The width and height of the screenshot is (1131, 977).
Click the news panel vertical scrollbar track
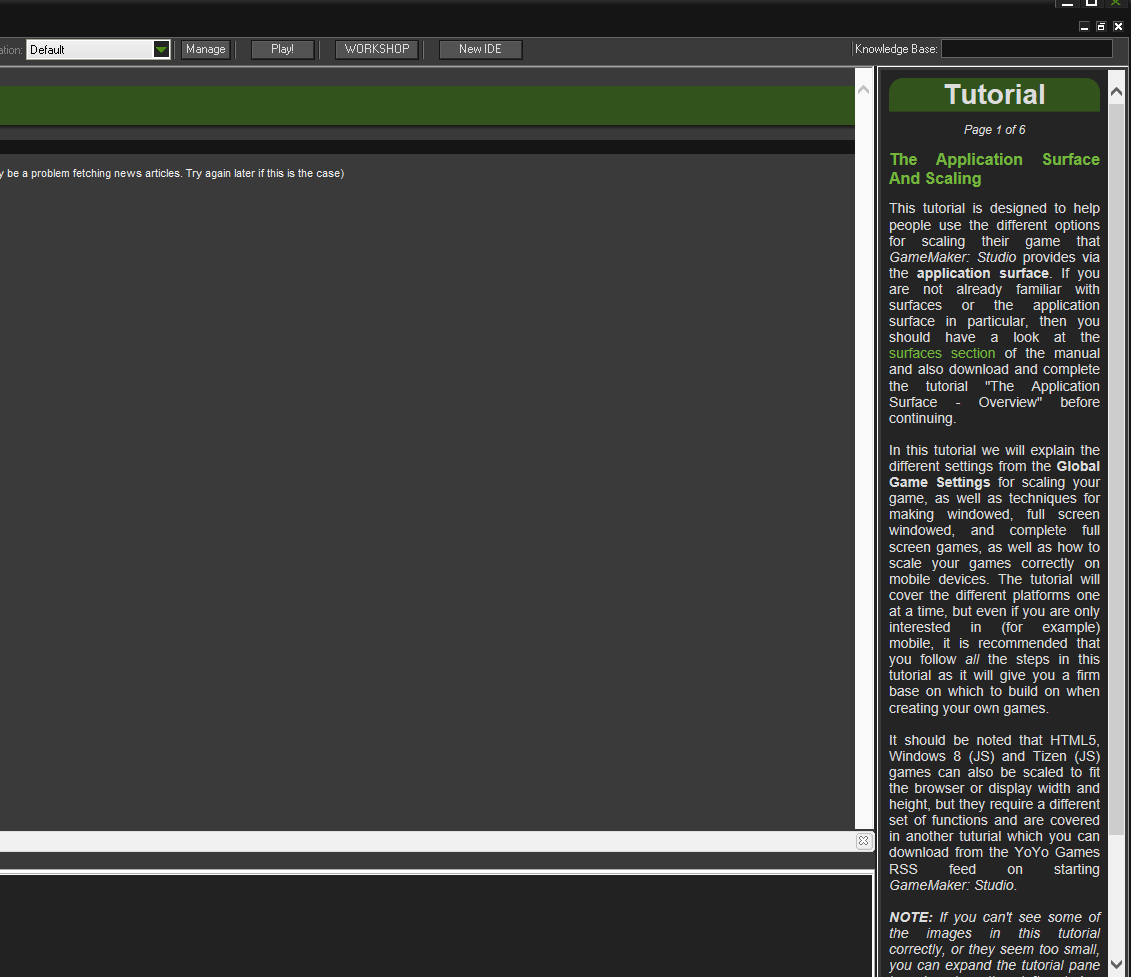coord(863,450)
